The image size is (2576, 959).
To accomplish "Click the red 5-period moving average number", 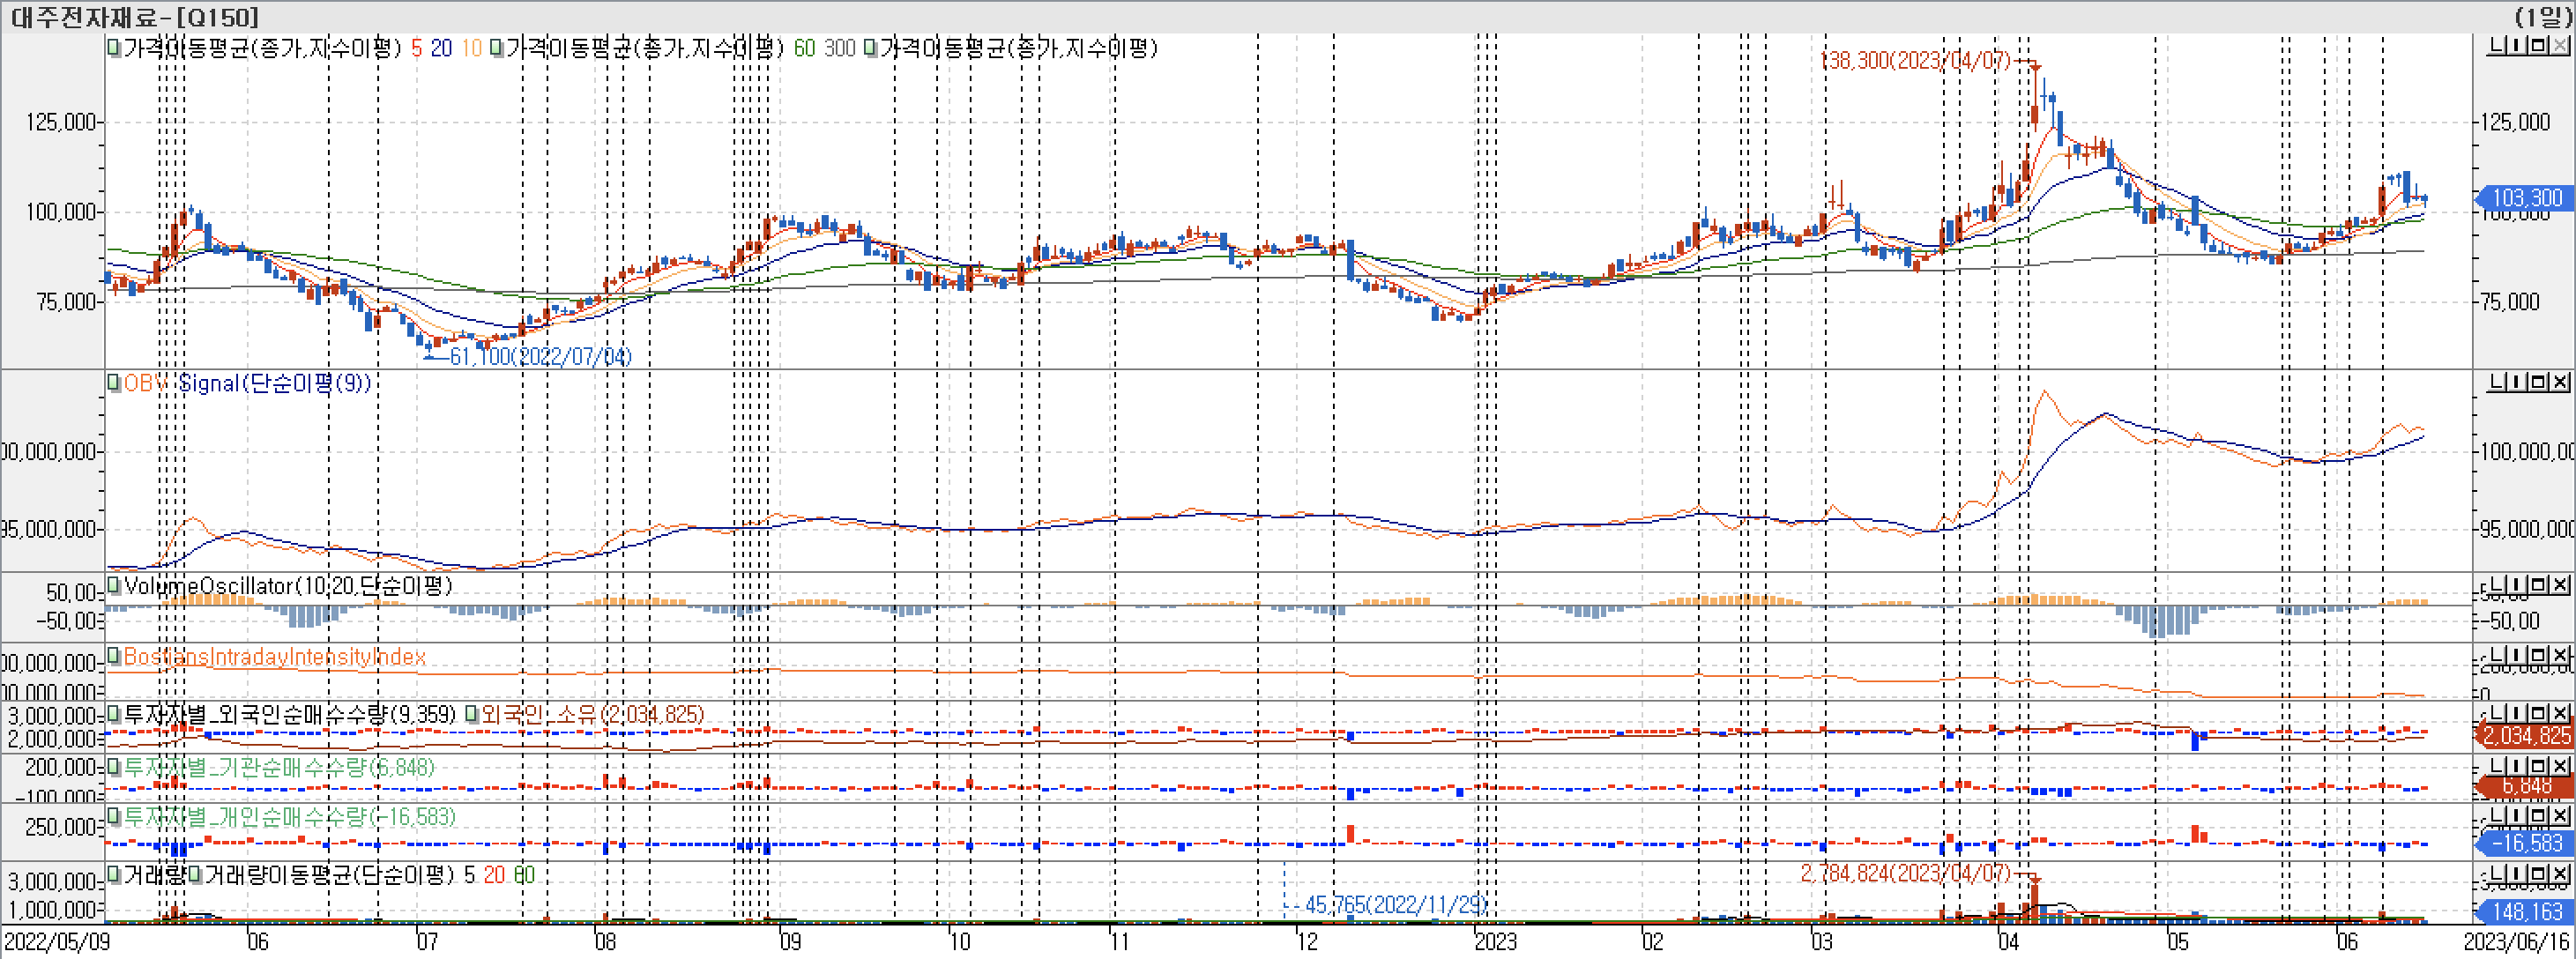I will [x=416, y=48].
